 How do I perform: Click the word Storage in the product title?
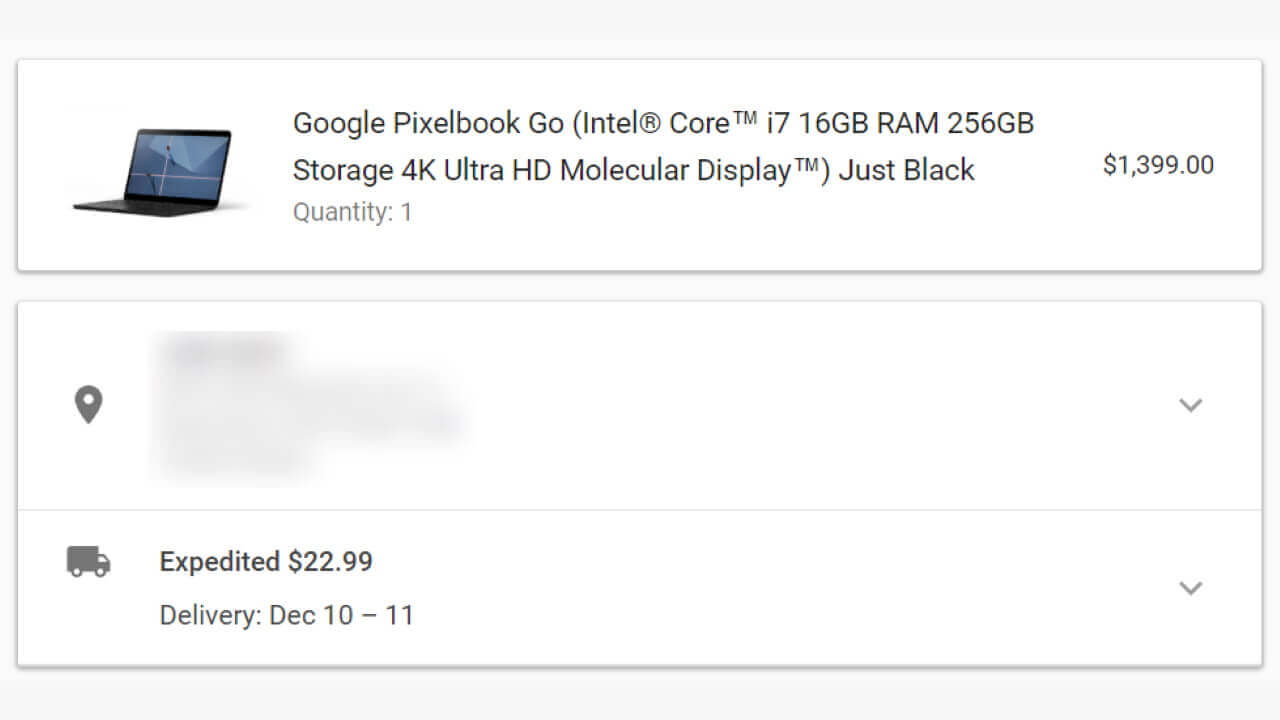342,170
